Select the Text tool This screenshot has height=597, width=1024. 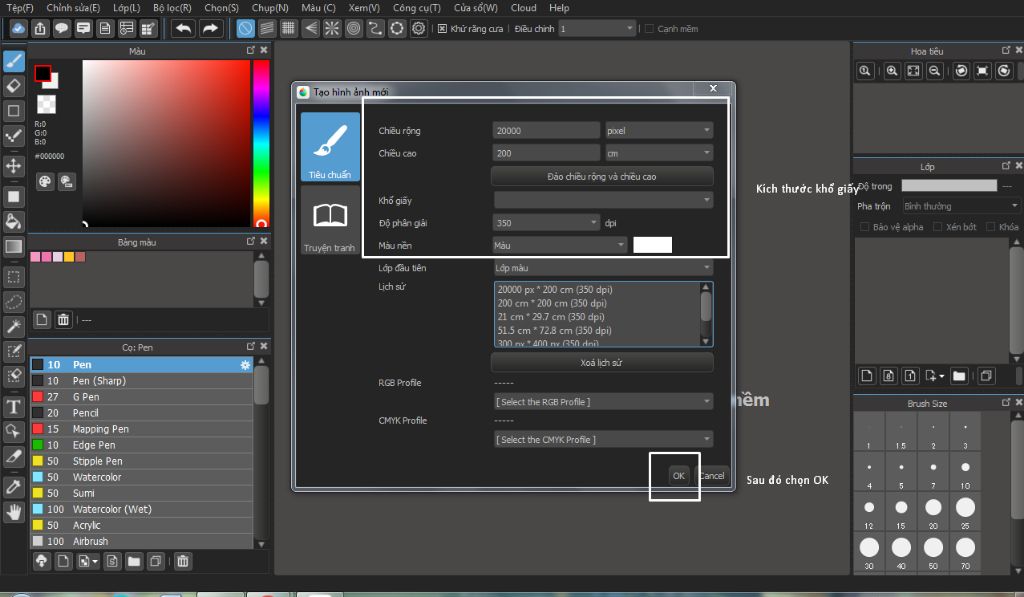pos(14,407)
